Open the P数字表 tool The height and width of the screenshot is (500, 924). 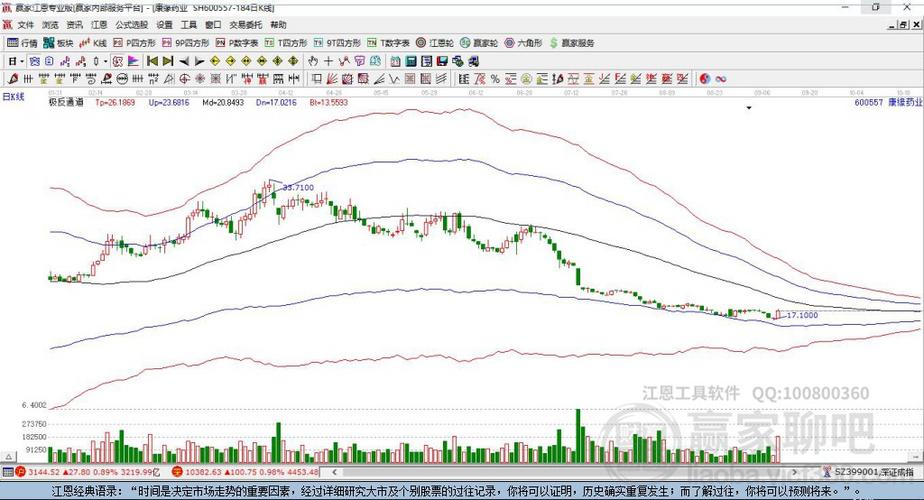pyautogui.click(x=237, y=43)
